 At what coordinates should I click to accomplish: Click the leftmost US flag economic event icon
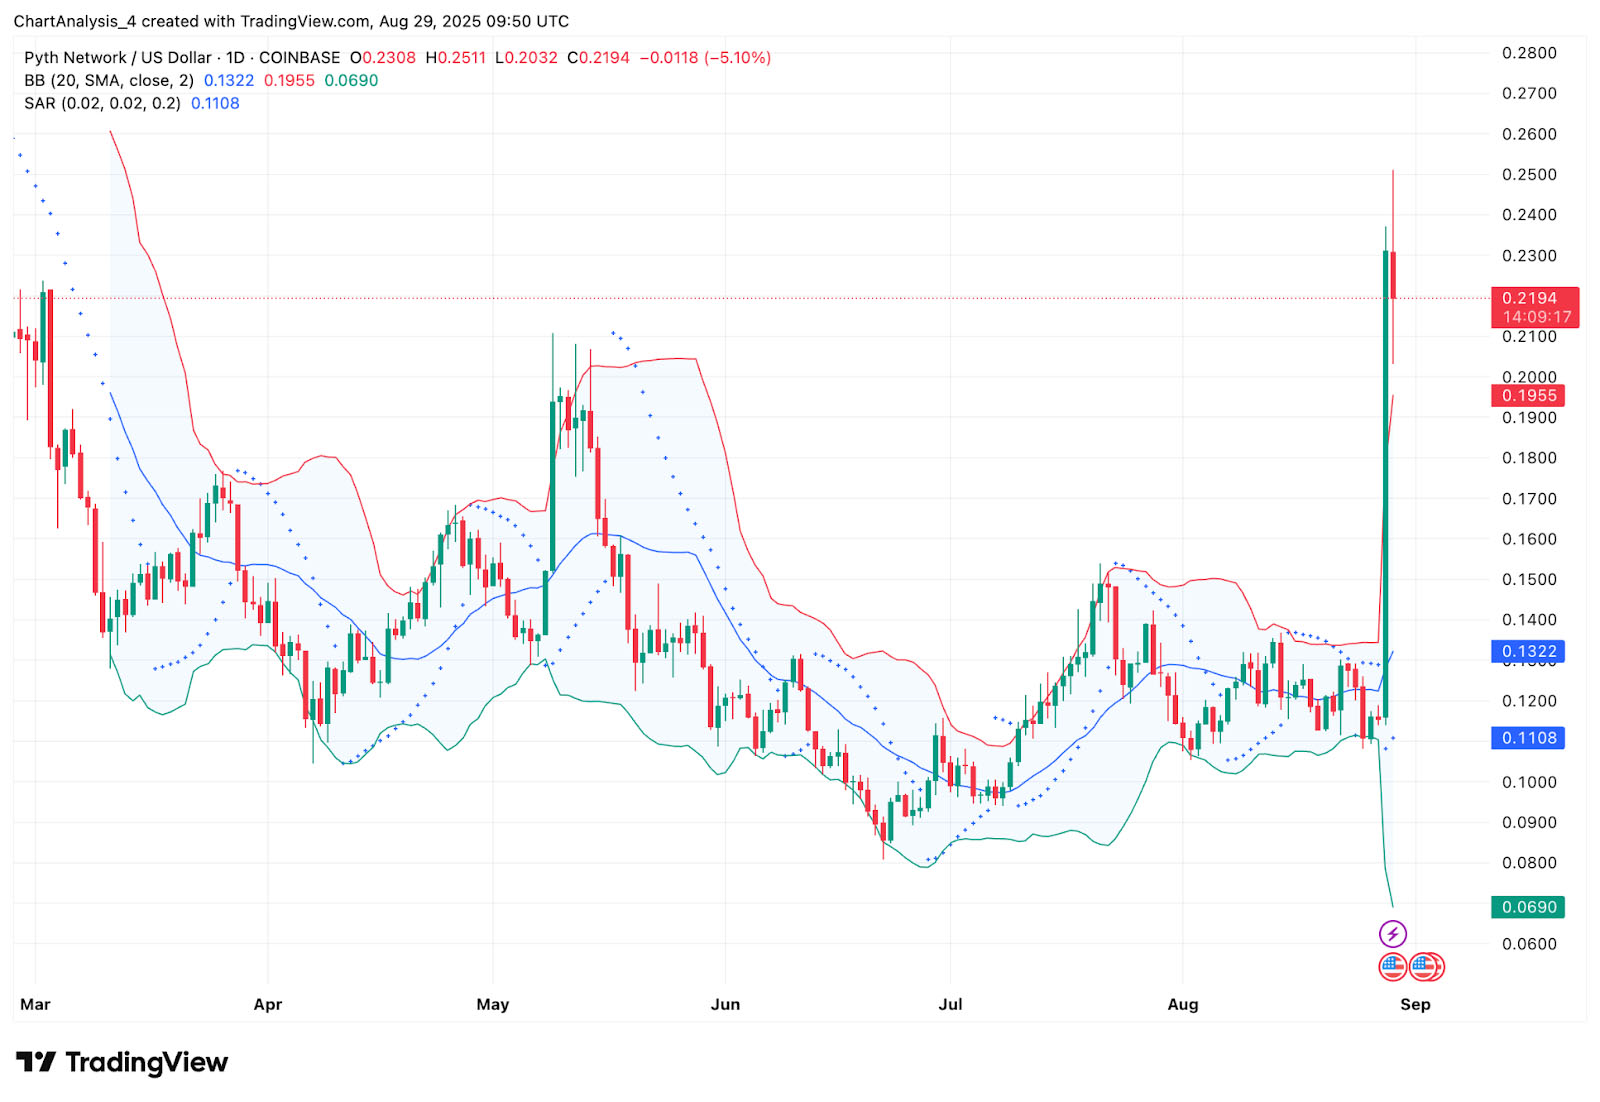(x=1393, y=967)
